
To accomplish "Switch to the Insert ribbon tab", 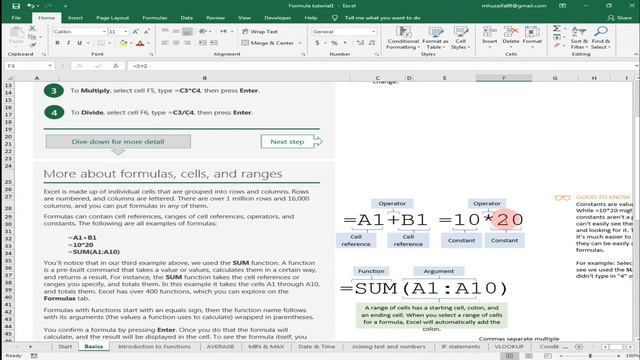I will coord(75,18).
